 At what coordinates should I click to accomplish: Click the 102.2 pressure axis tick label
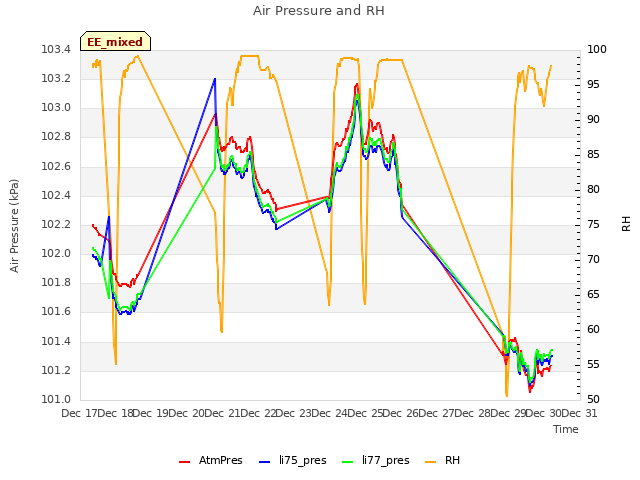(x=56, y=224)
